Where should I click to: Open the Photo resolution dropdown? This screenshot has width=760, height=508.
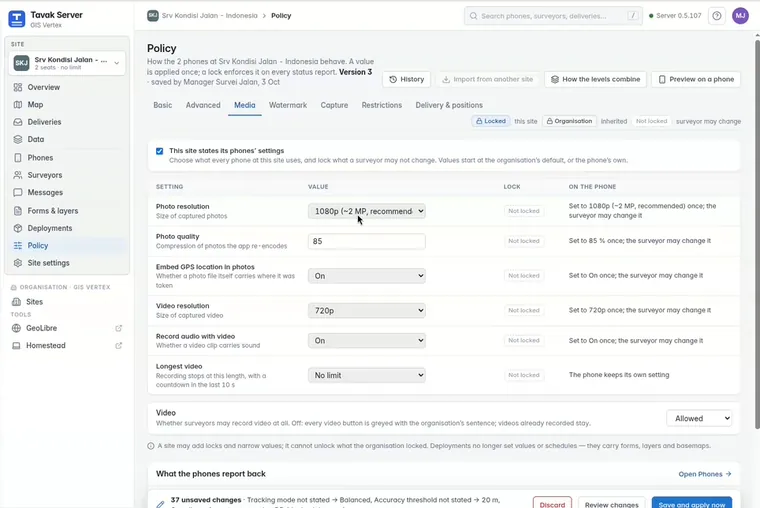[366, 211]
